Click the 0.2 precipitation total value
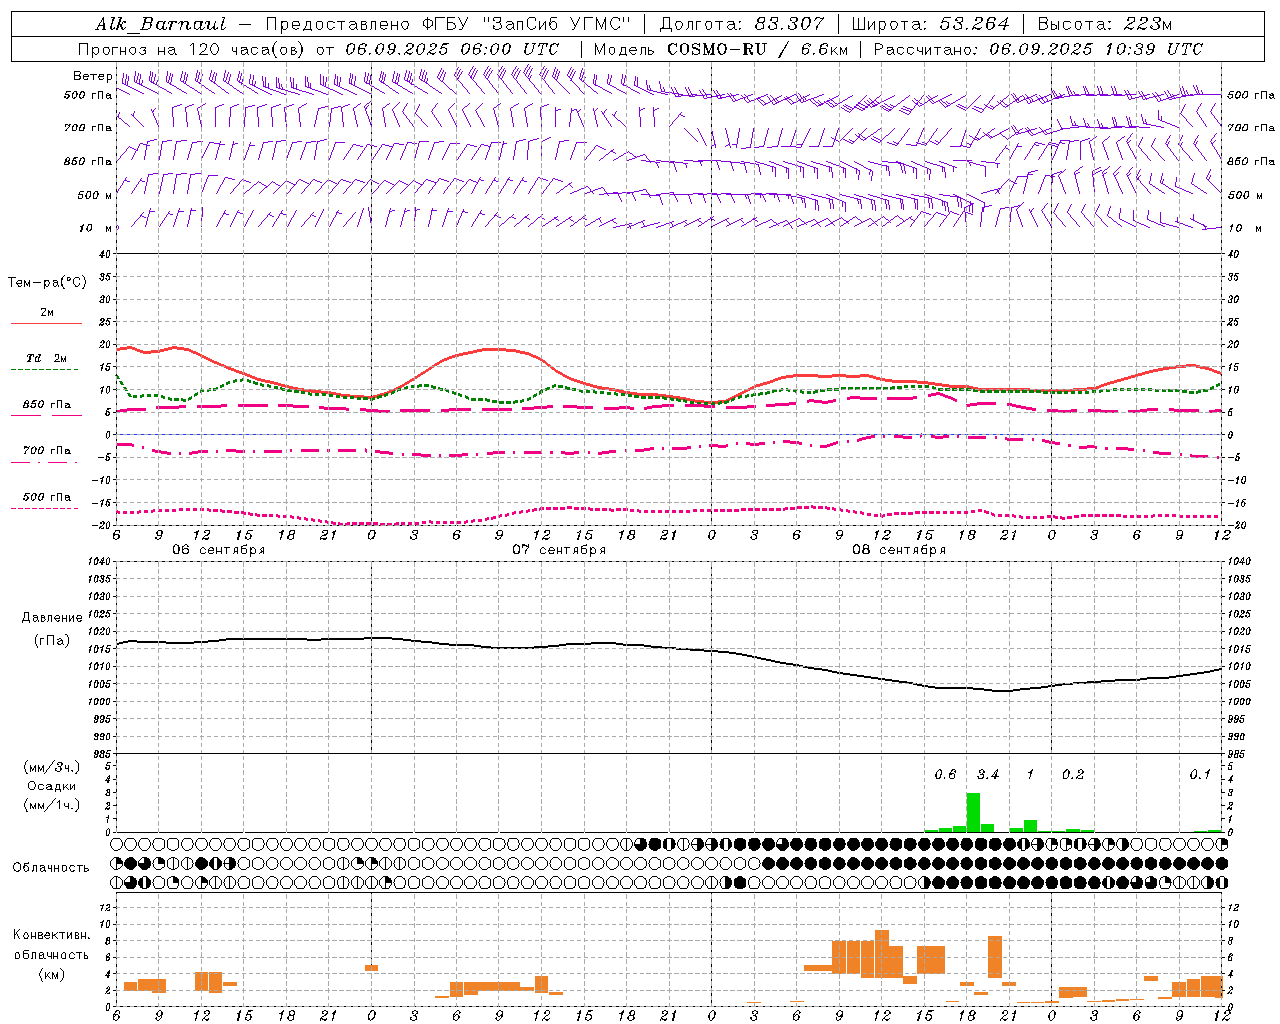The image size is (1280, 1024). tap(1073, 774)
